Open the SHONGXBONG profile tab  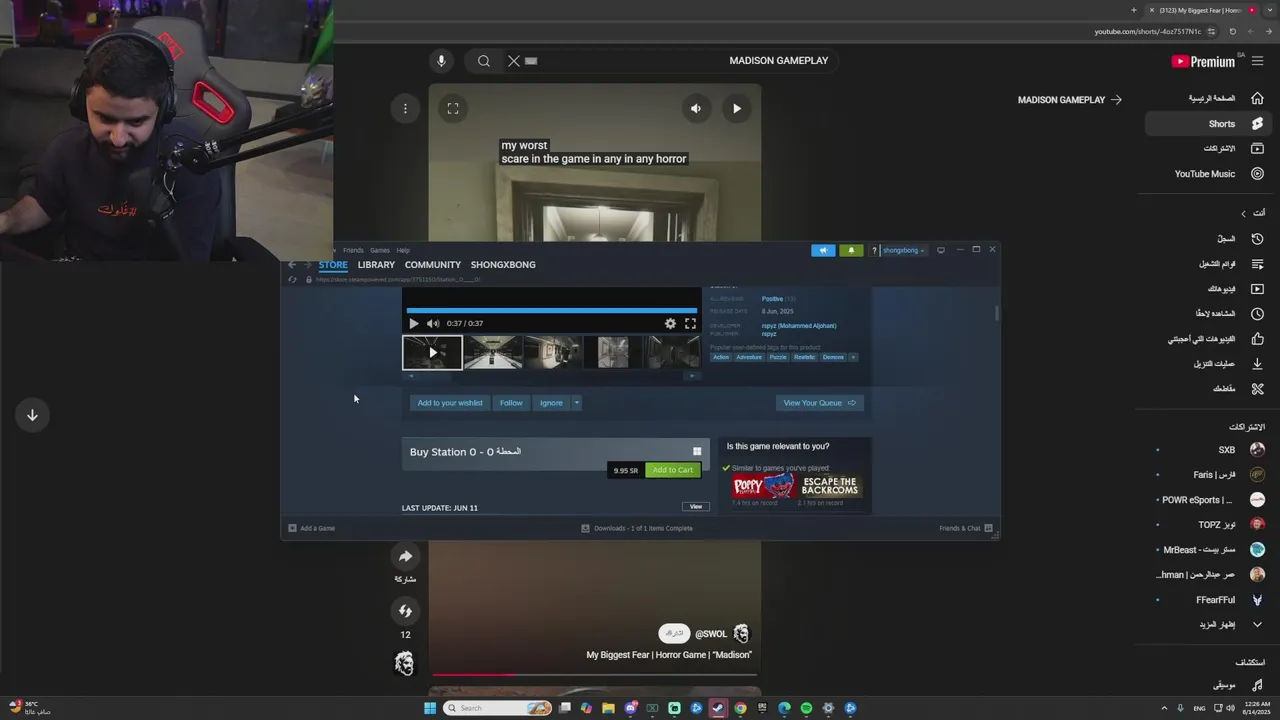[503, 265]
